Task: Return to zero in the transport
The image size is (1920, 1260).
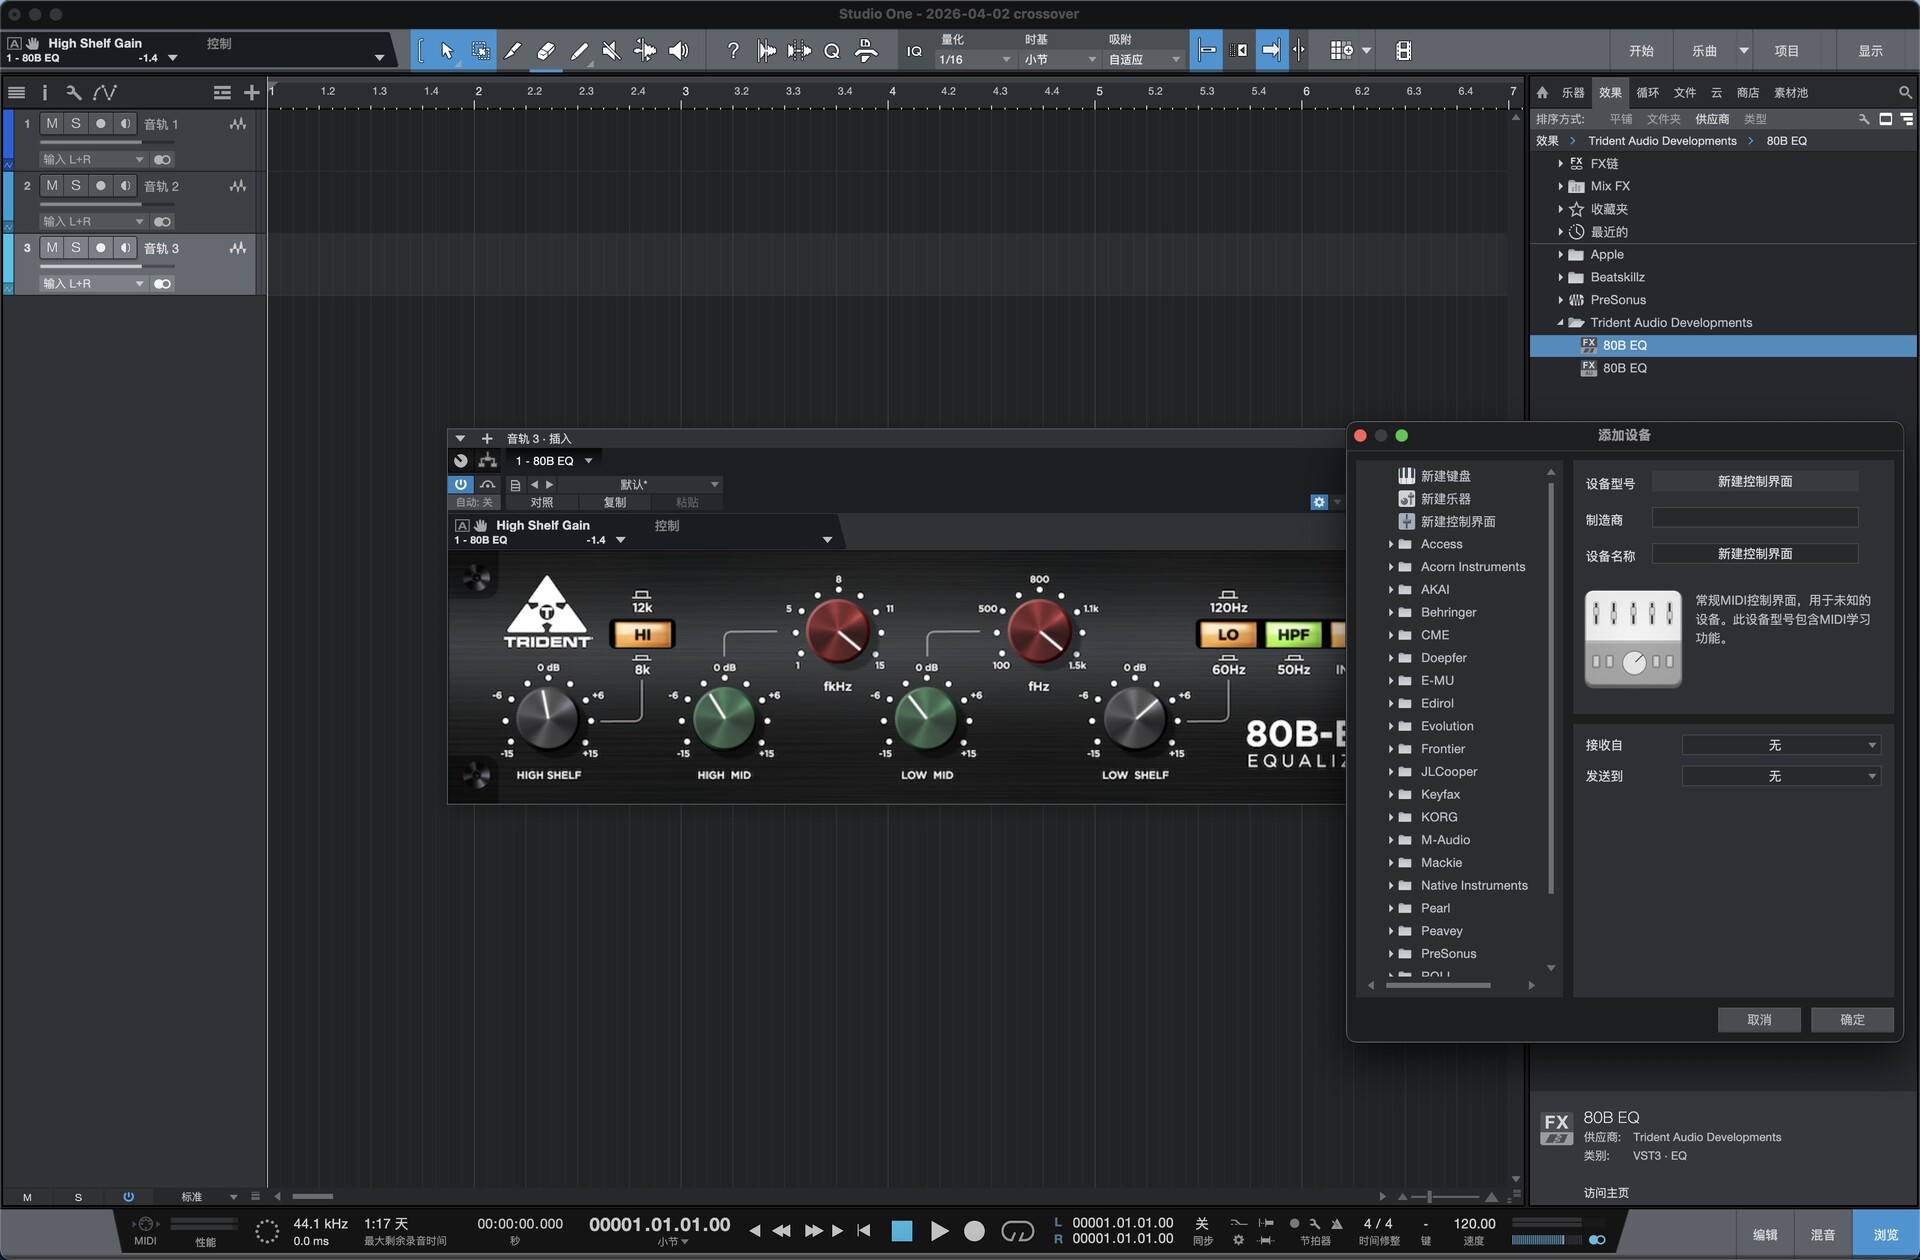Action: point(864,1231)
